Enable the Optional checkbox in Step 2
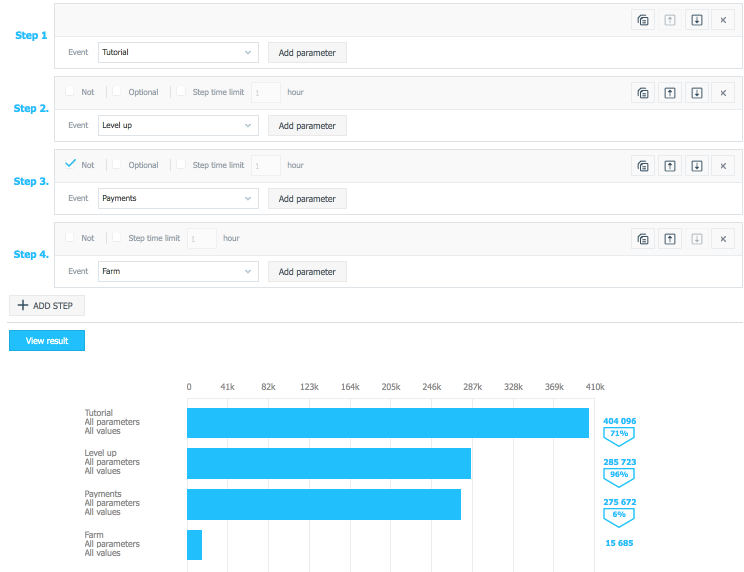 (117, 92)
